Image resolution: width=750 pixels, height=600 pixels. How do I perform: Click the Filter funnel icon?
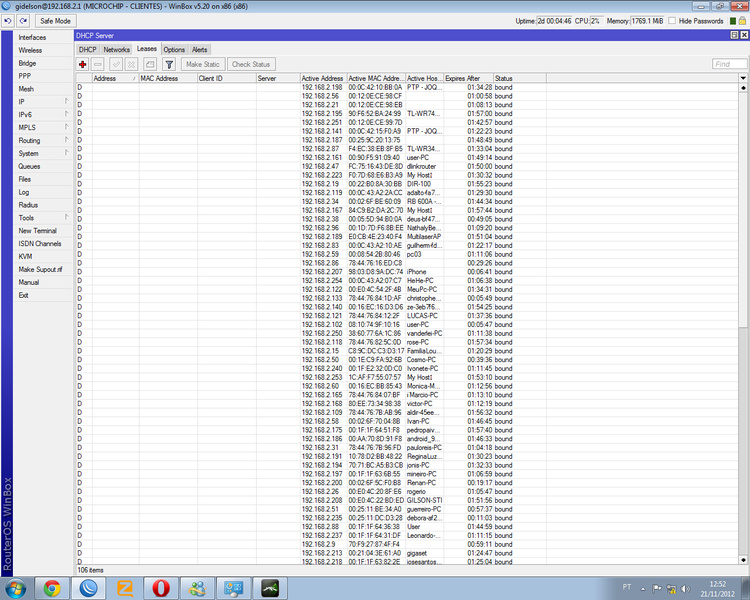point(169,64)
